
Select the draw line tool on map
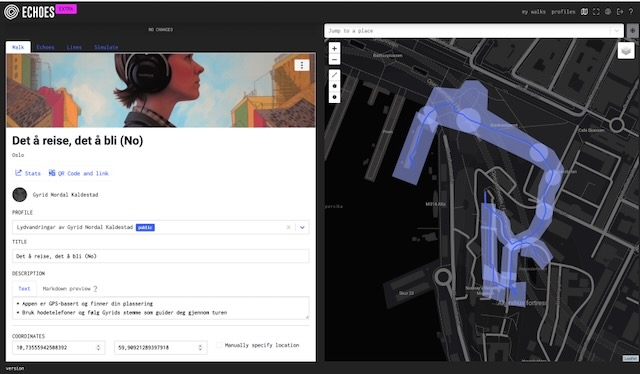[334, 75]
